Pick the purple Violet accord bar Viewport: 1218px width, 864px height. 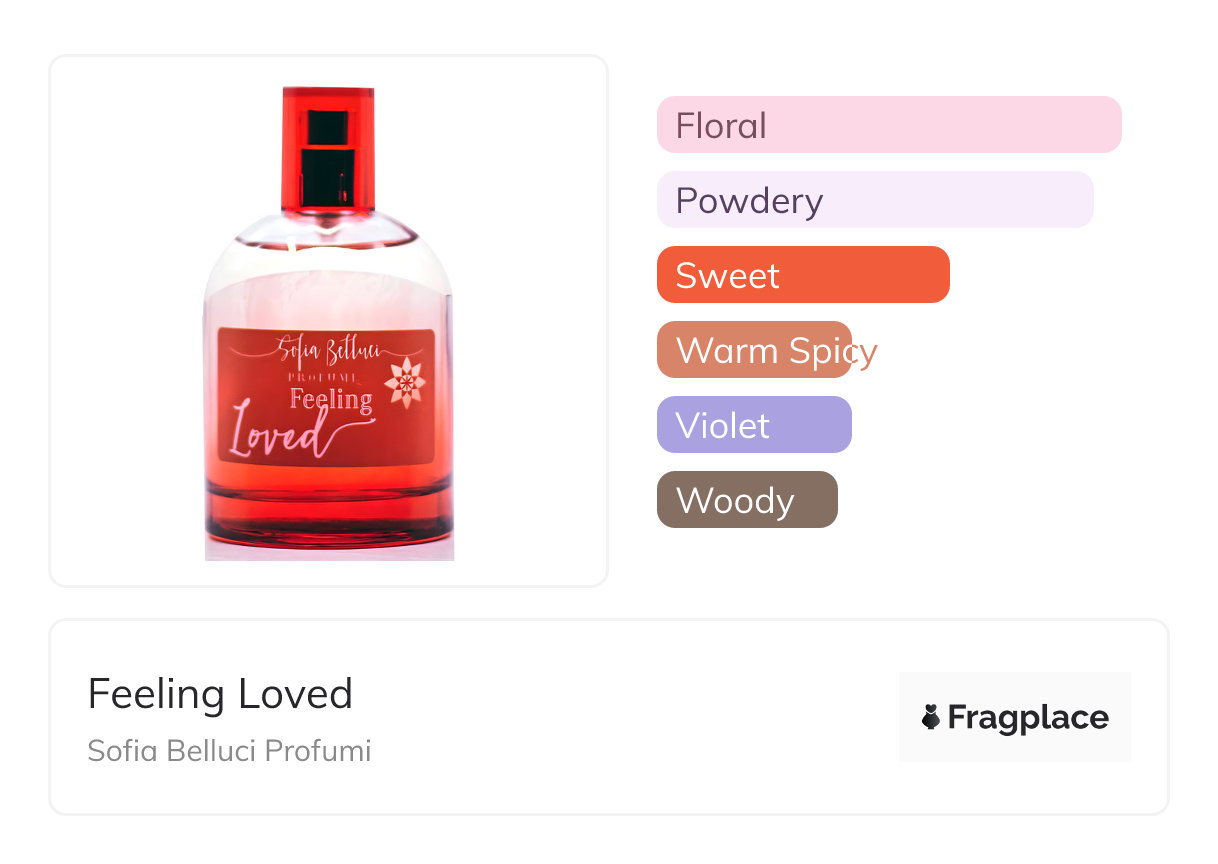click(754, 425)
